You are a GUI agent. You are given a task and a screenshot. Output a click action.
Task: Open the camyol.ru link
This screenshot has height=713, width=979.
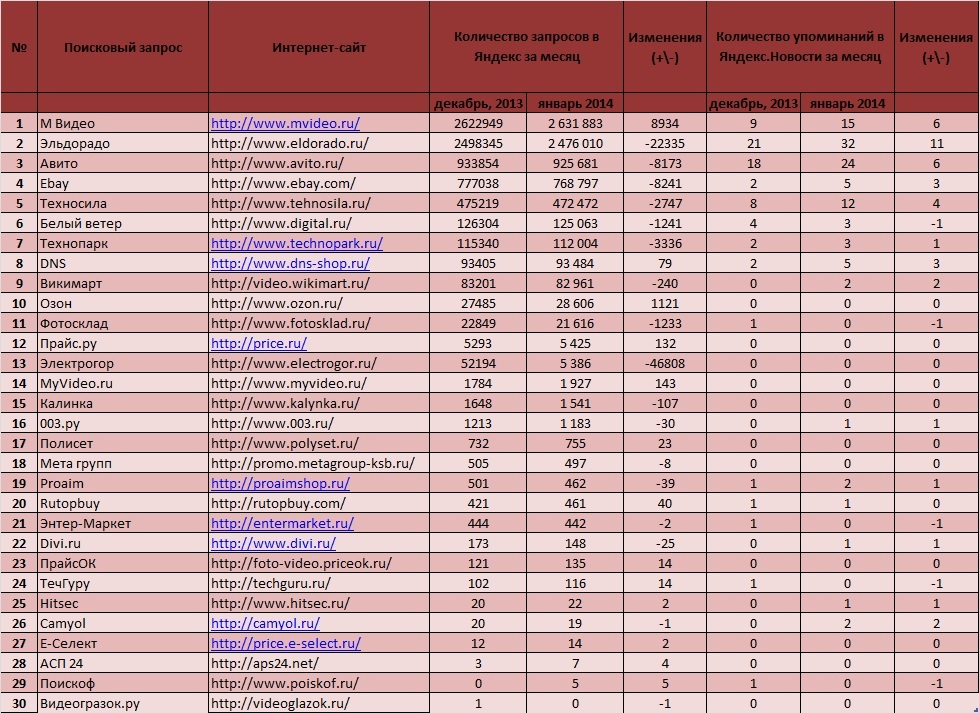tap(265, 623)
